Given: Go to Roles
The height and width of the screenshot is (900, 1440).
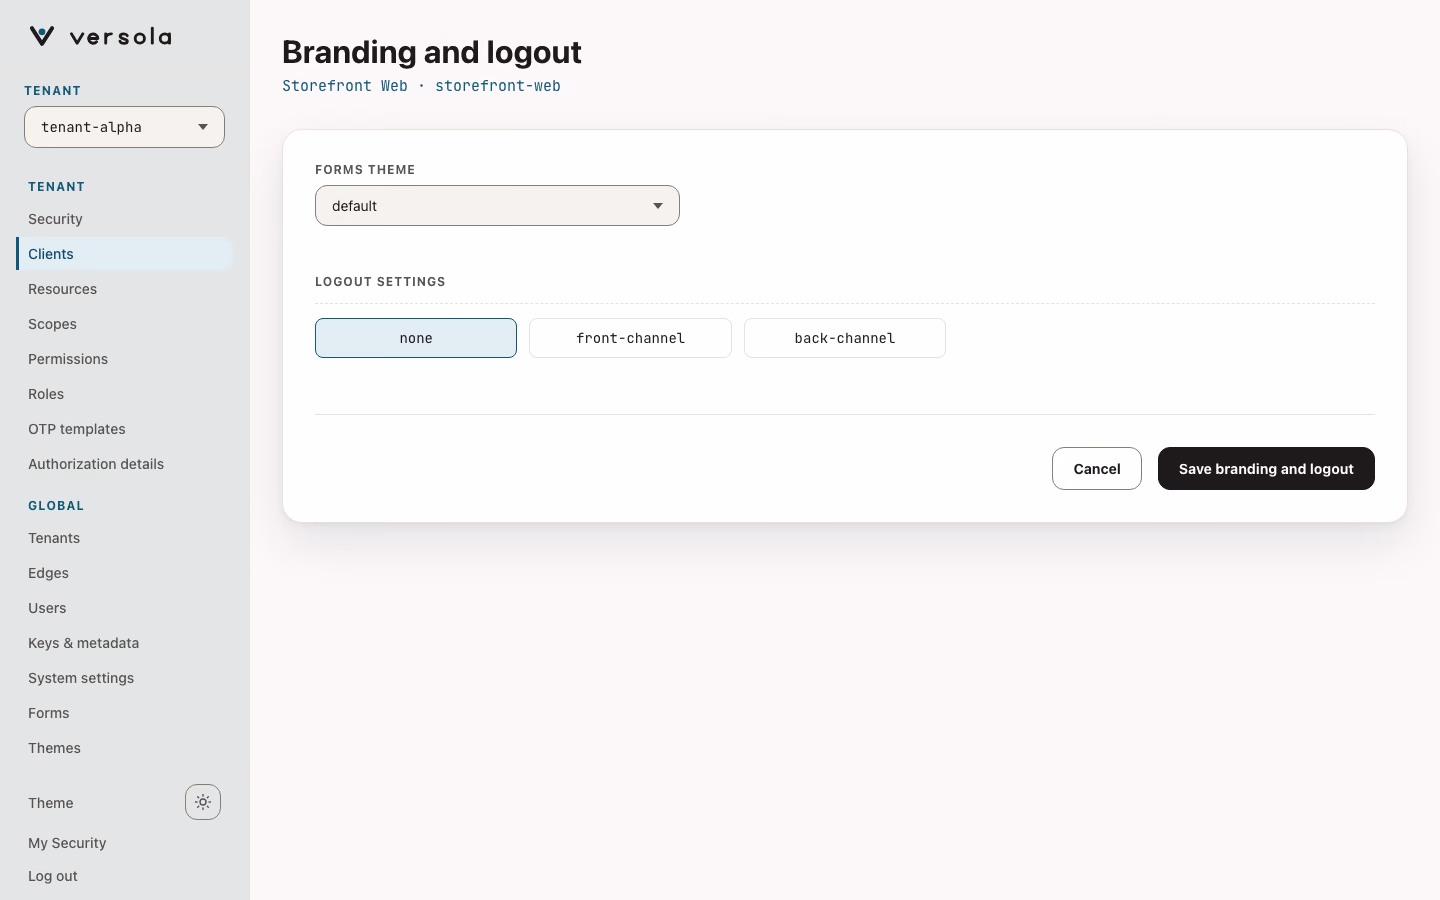Looking at the screenshot, I should 124,394.
